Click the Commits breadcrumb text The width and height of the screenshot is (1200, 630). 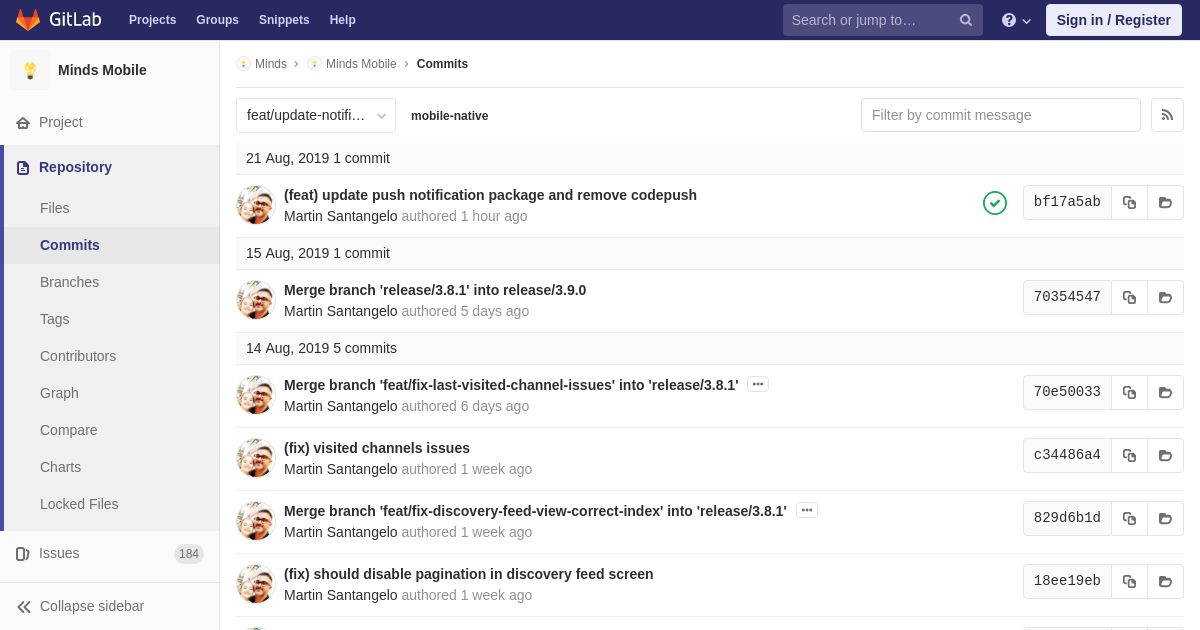(x=442, y=64)
